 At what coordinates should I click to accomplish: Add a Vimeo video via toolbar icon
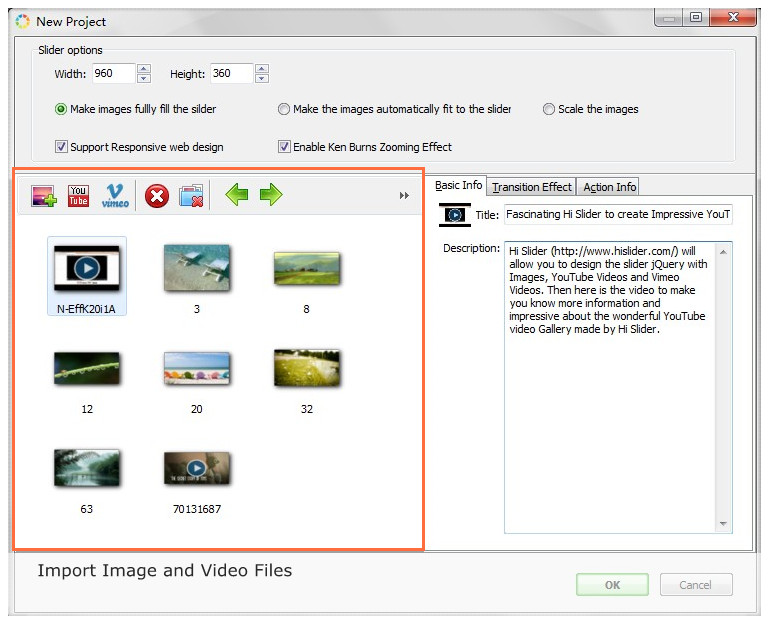[x=115, y=196]
